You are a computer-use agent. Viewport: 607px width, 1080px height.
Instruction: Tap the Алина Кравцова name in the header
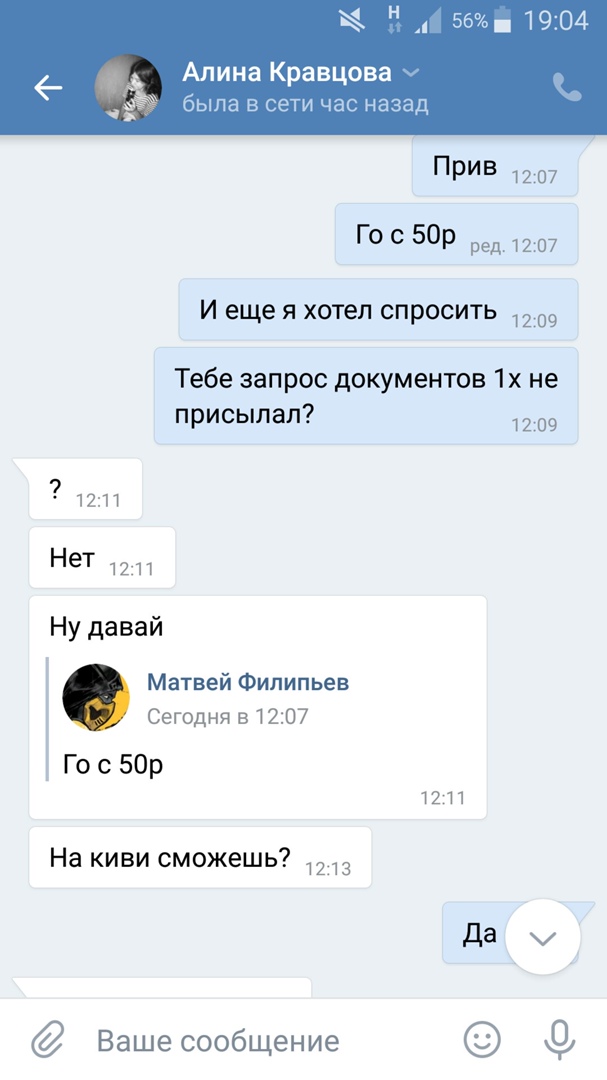point(287,72)
